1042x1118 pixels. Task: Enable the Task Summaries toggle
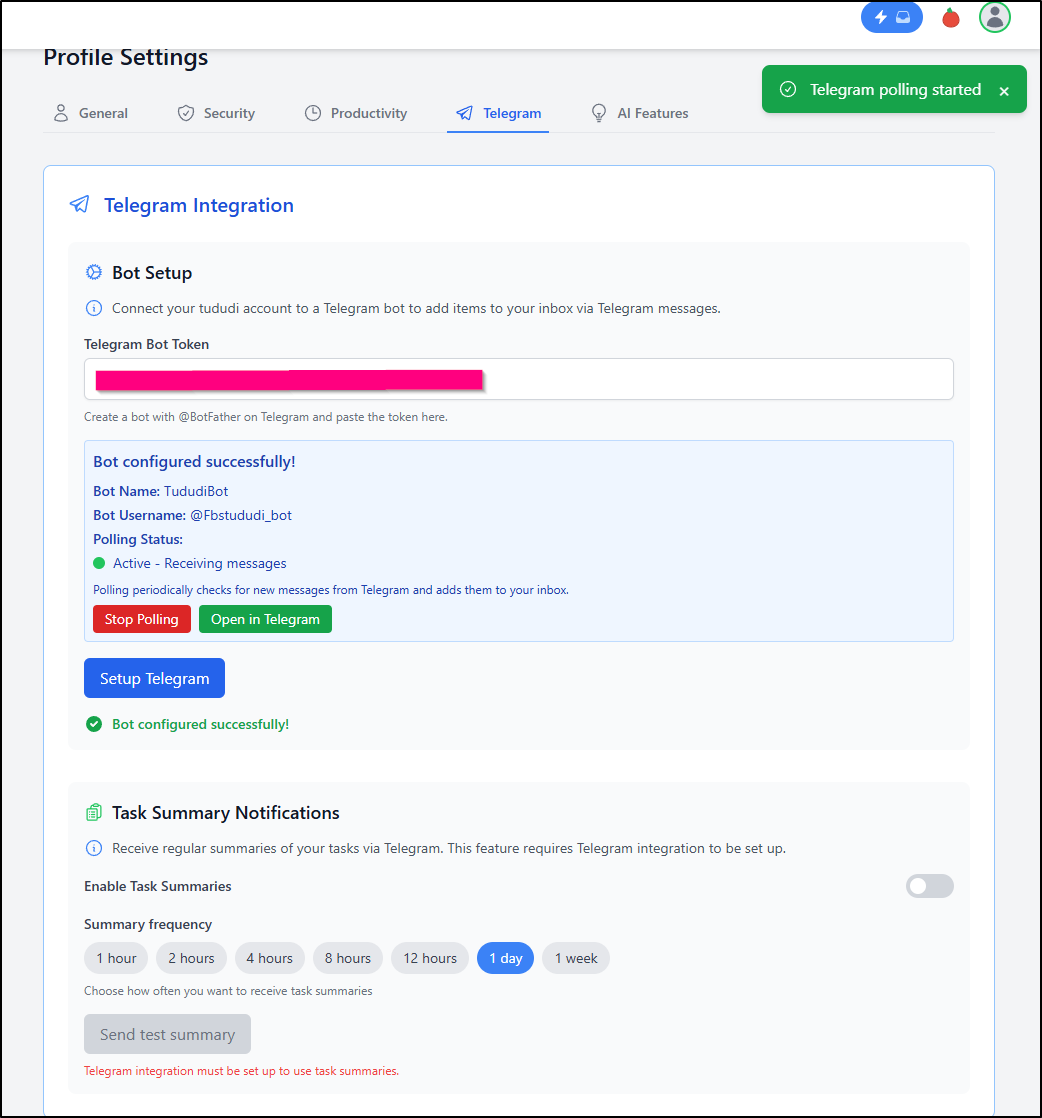click(929, 886)
